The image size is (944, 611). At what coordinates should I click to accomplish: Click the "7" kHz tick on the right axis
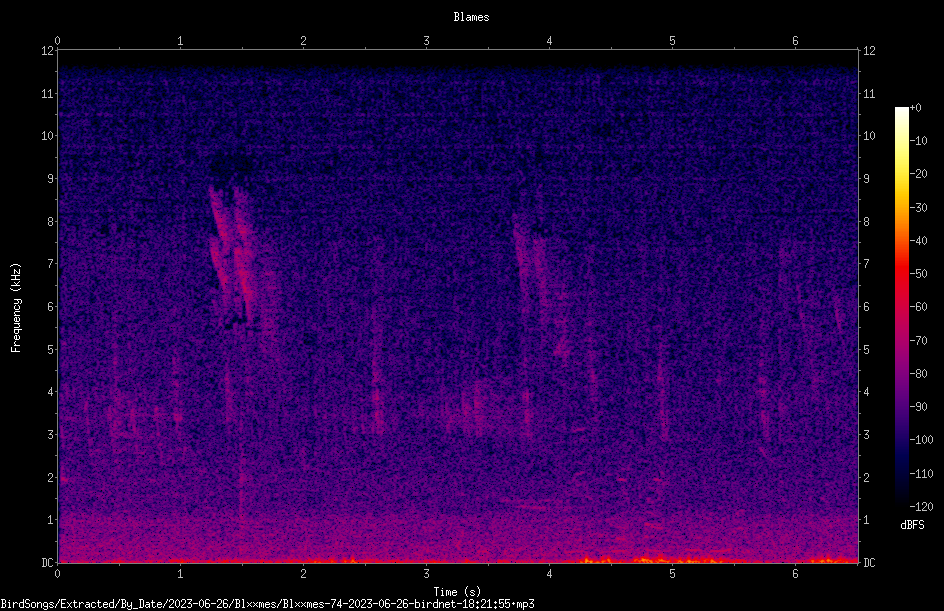pos(866,264)
